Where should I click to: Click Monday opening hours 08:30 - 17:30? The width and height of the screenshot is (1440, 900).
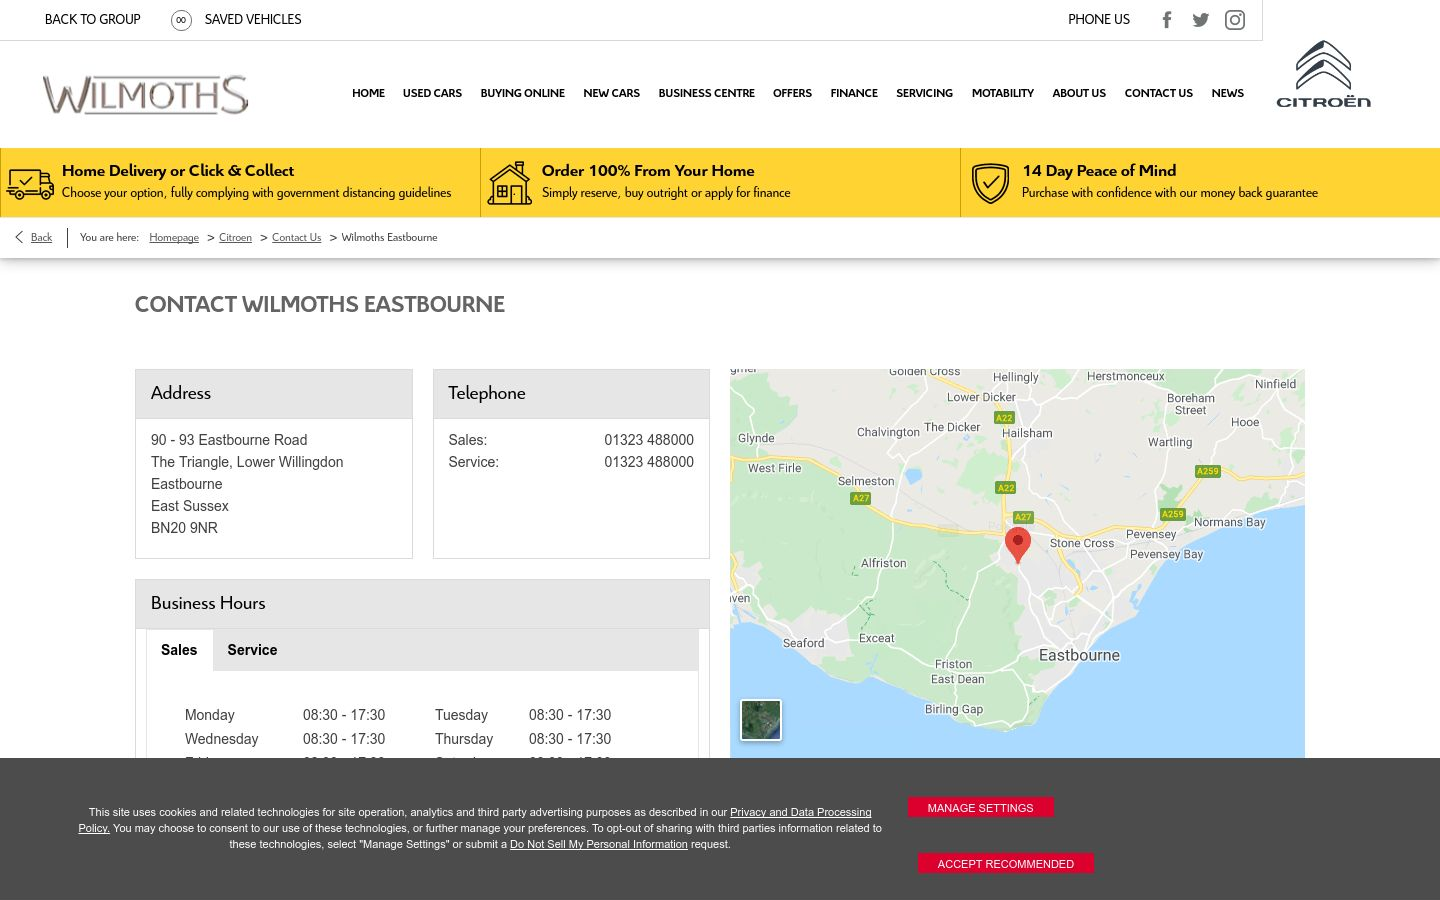(344, 715)
